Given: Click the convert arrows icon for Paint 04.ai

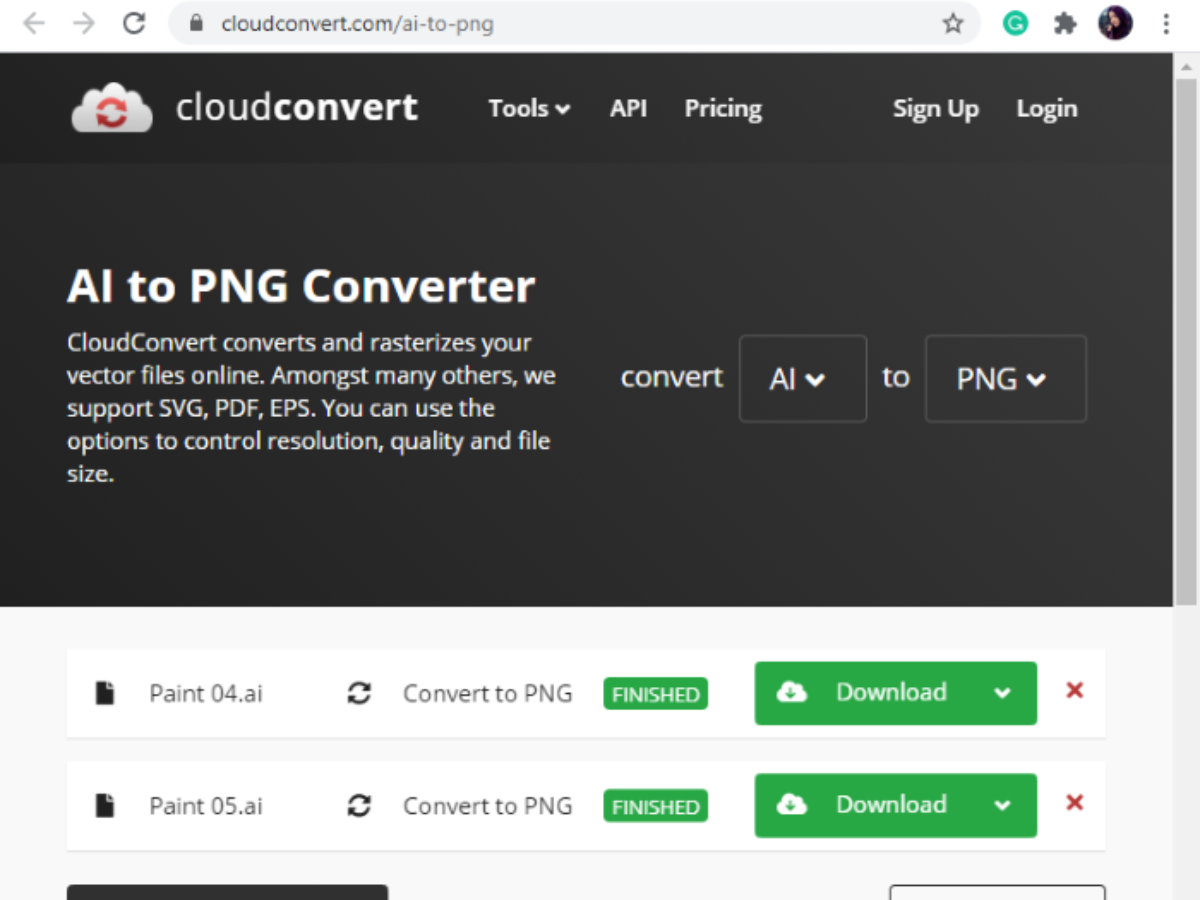Looking at the screenshot, I should point(359,693).
